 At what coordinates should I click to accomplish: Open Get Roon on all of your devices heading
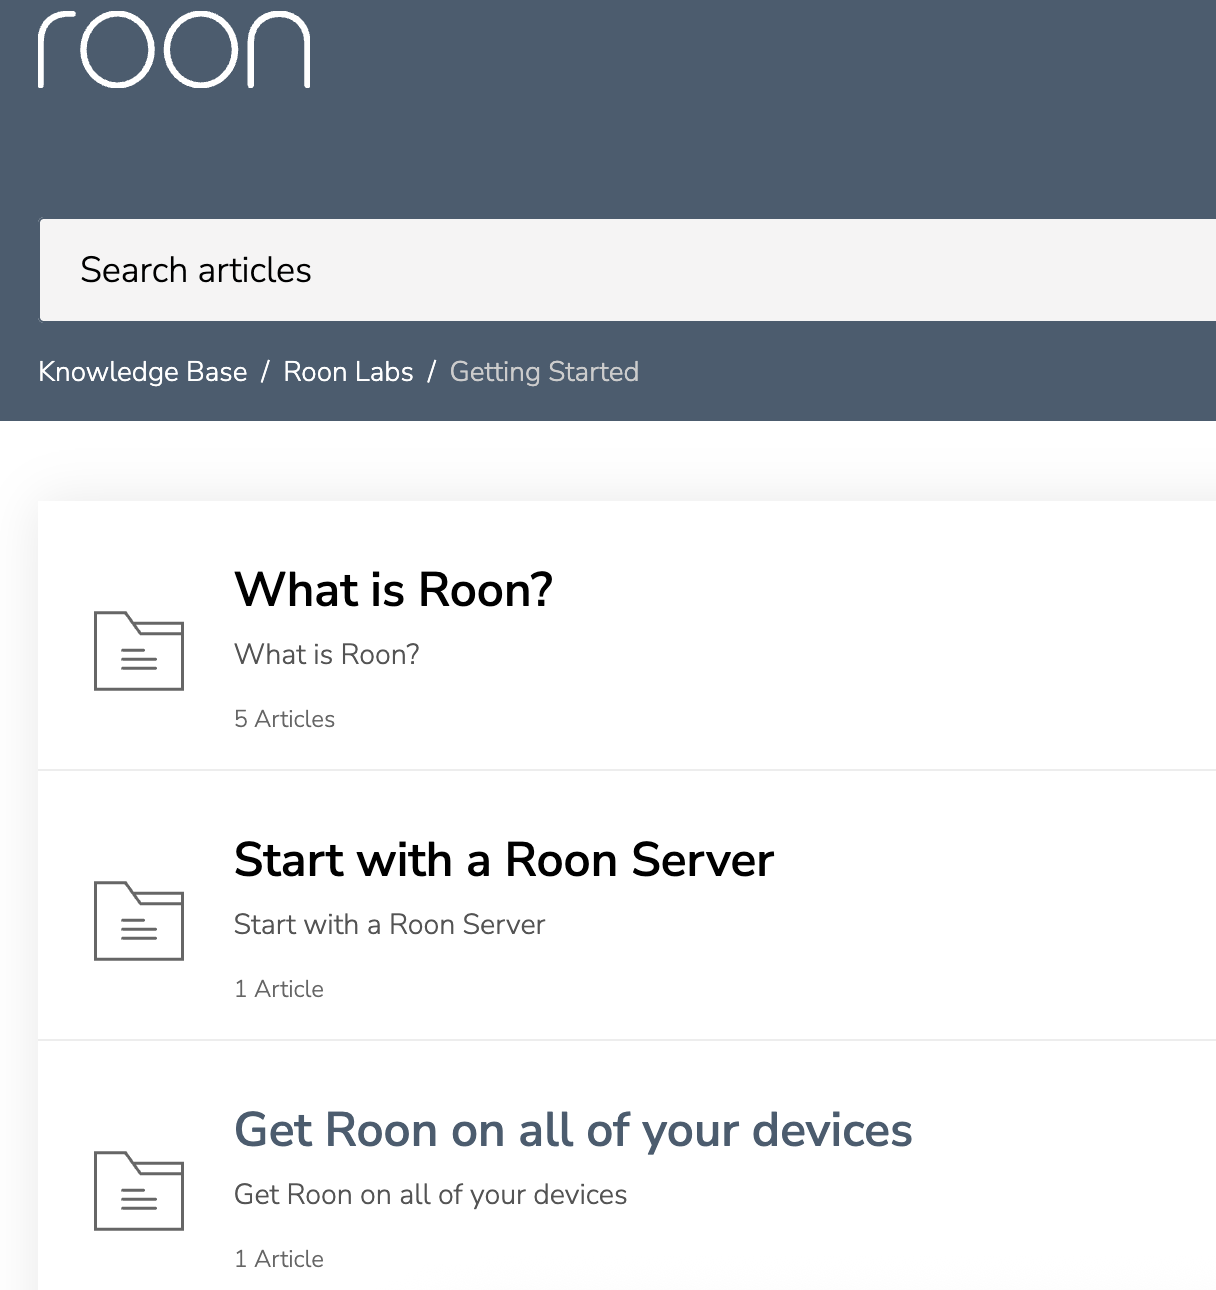pyautogui.click(x=573, y=1130)
